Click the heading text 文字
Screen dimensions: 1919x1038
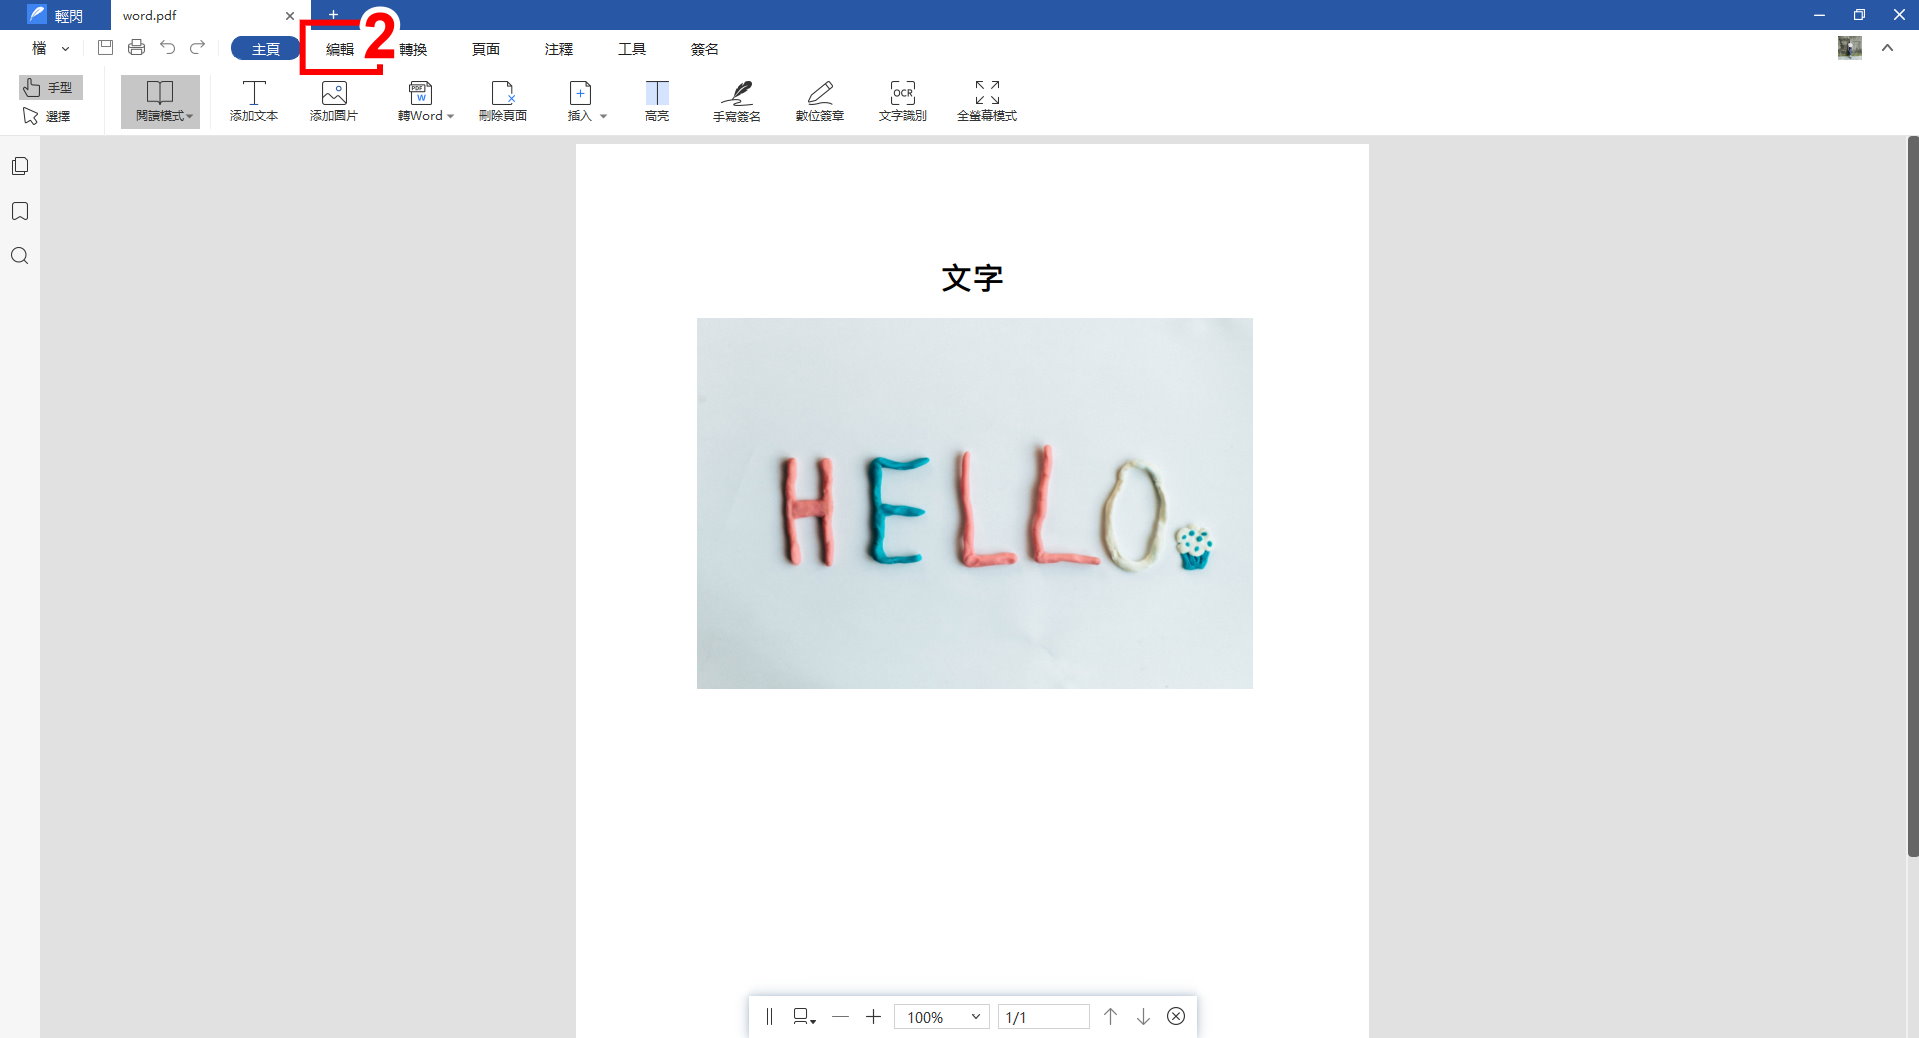[972, 278]
